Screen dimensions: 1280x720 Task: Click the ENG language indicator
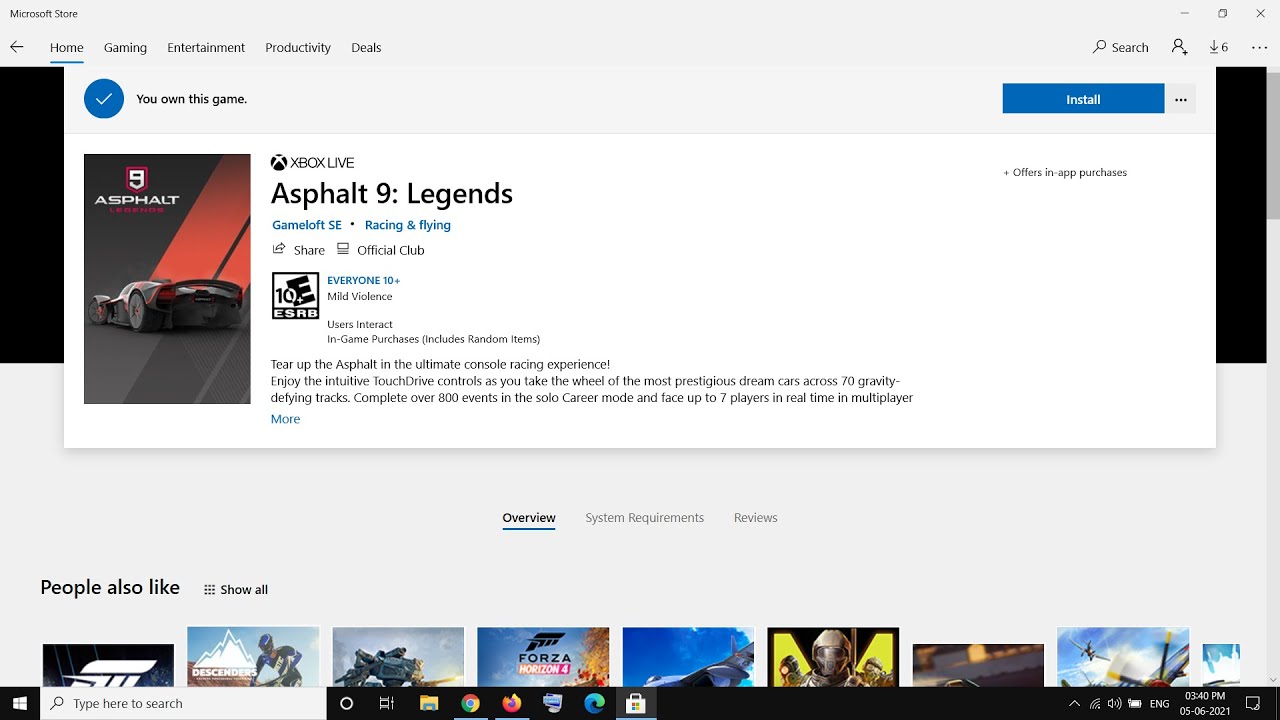tap(1160, 704)
